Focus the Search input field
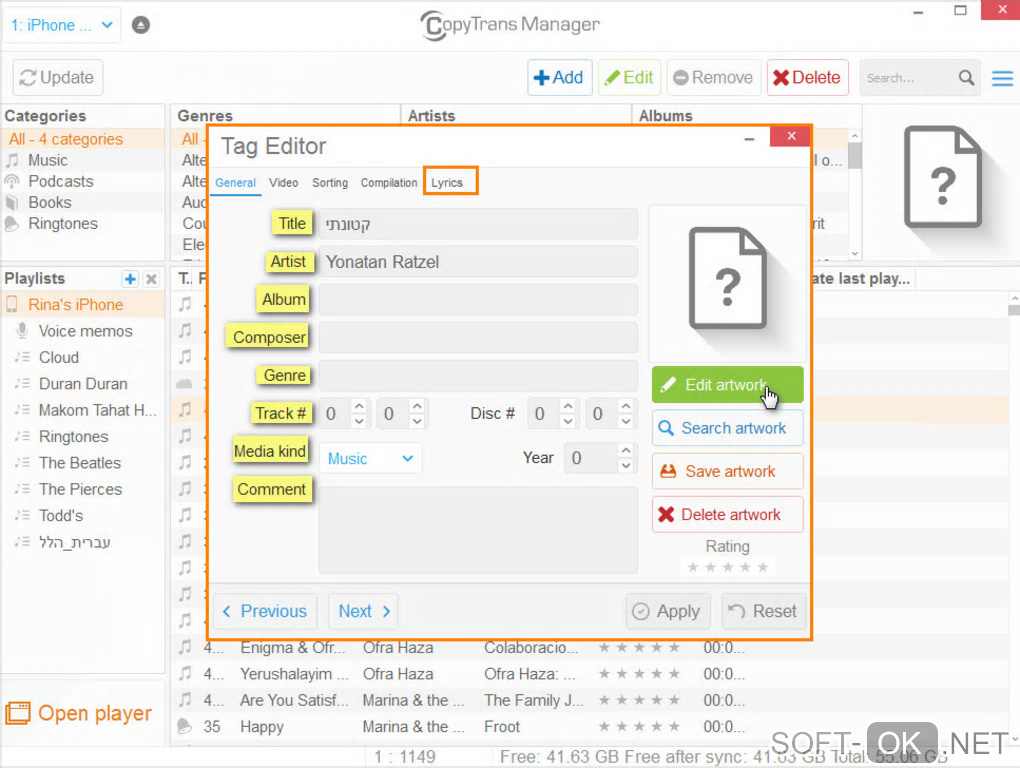Screen dimensions: 1020x768 (909, 78)
